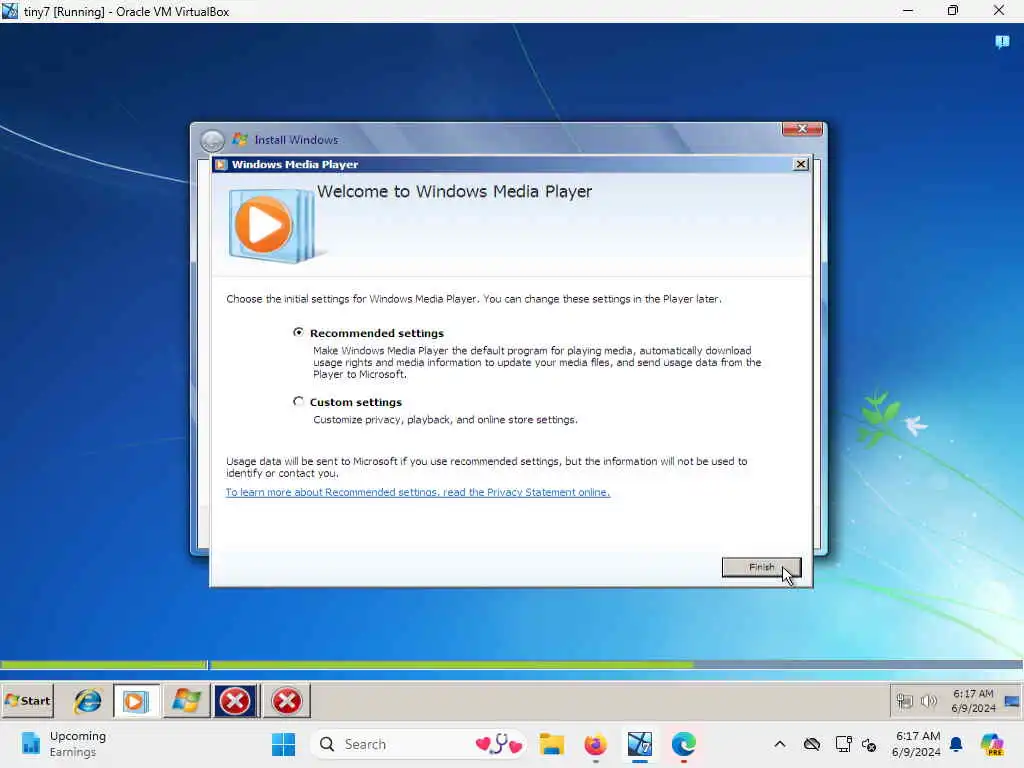1024x768 pixels.
Task: Click the second red X taskbar icon
Action: [x=286, y=701]
